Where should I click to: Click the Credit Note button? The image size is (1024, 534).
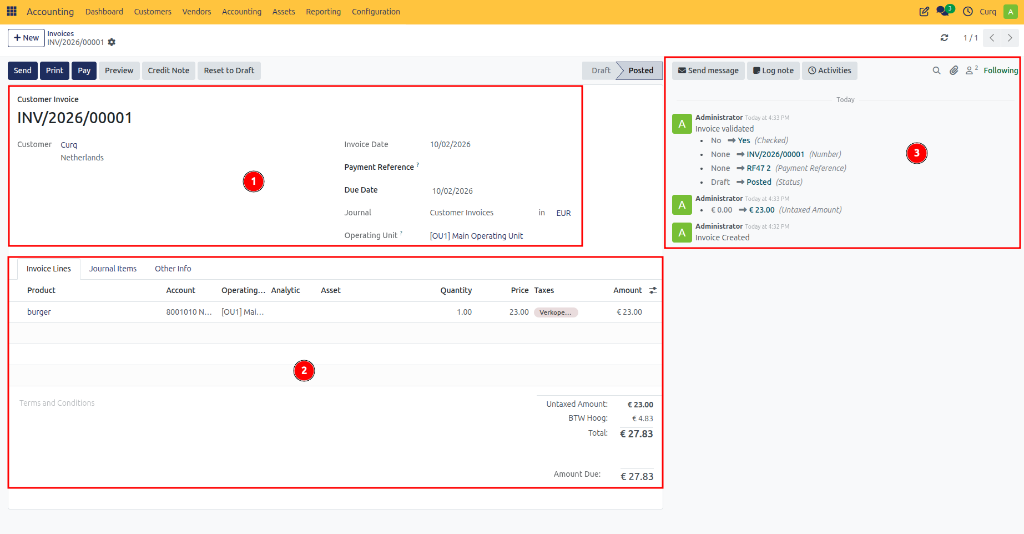pos(168,71)
